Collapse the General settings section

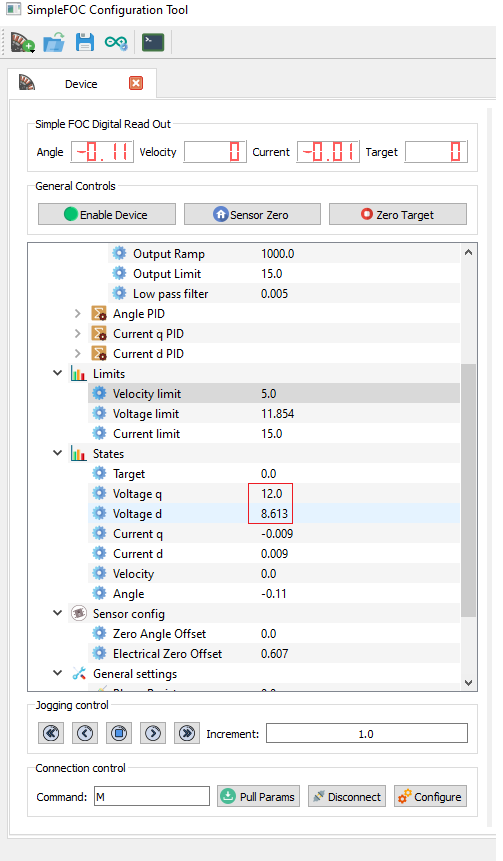click(x=58, y=673)
